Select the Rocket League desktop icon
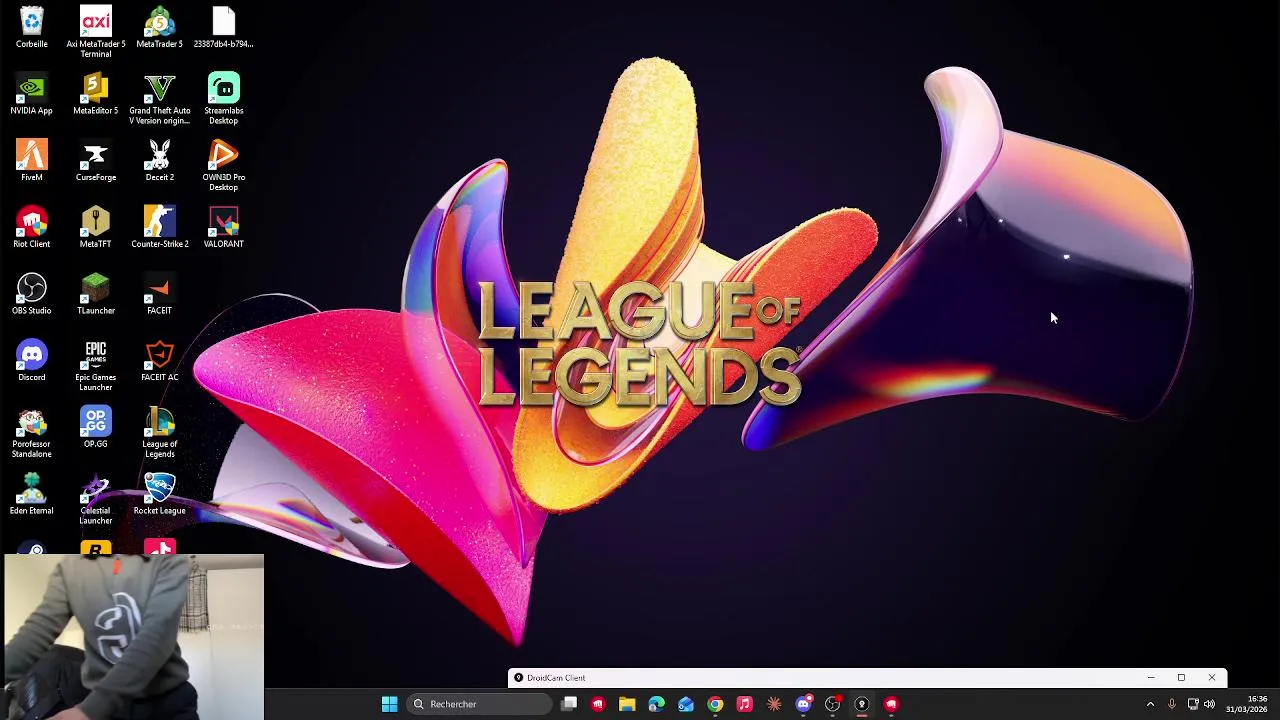The height and width of the screenshot is (720, 1280). click(x=160, y=494)
